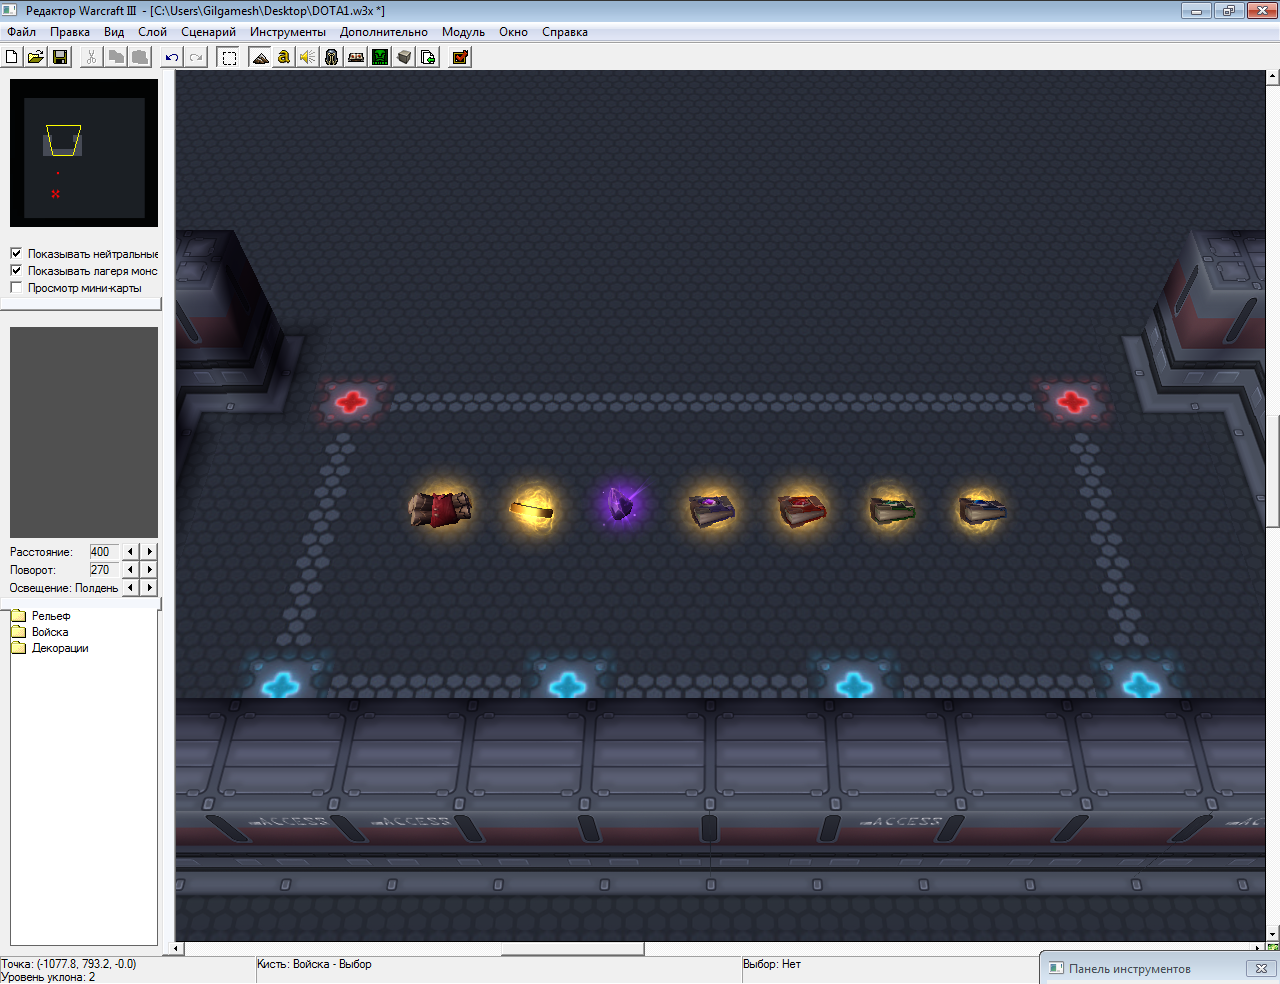Undo the last action using the toolbar arrow
This screenshot has width=1280, height=984.
tap(172, 57)
